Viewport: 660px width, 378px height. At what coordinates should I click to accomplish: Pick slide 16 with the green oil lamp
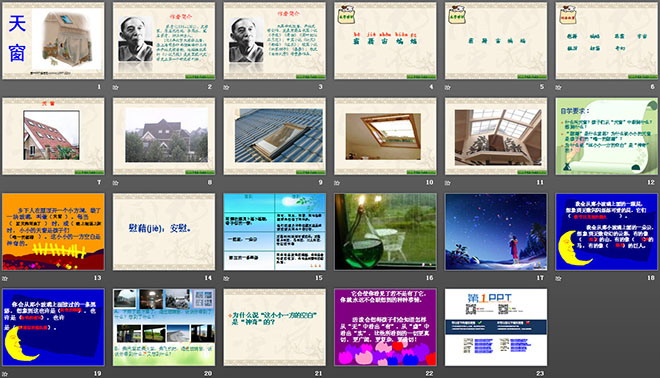click(385, 232)
